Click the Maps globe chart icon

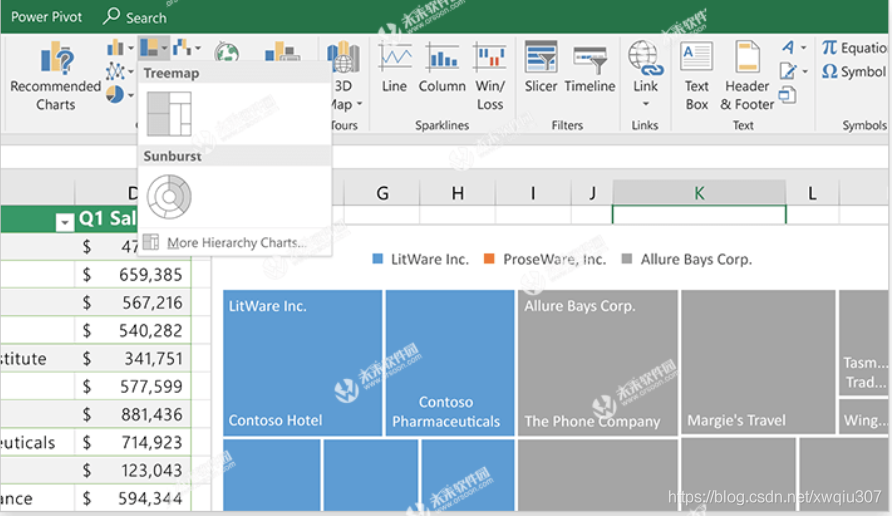pos(226,51)
